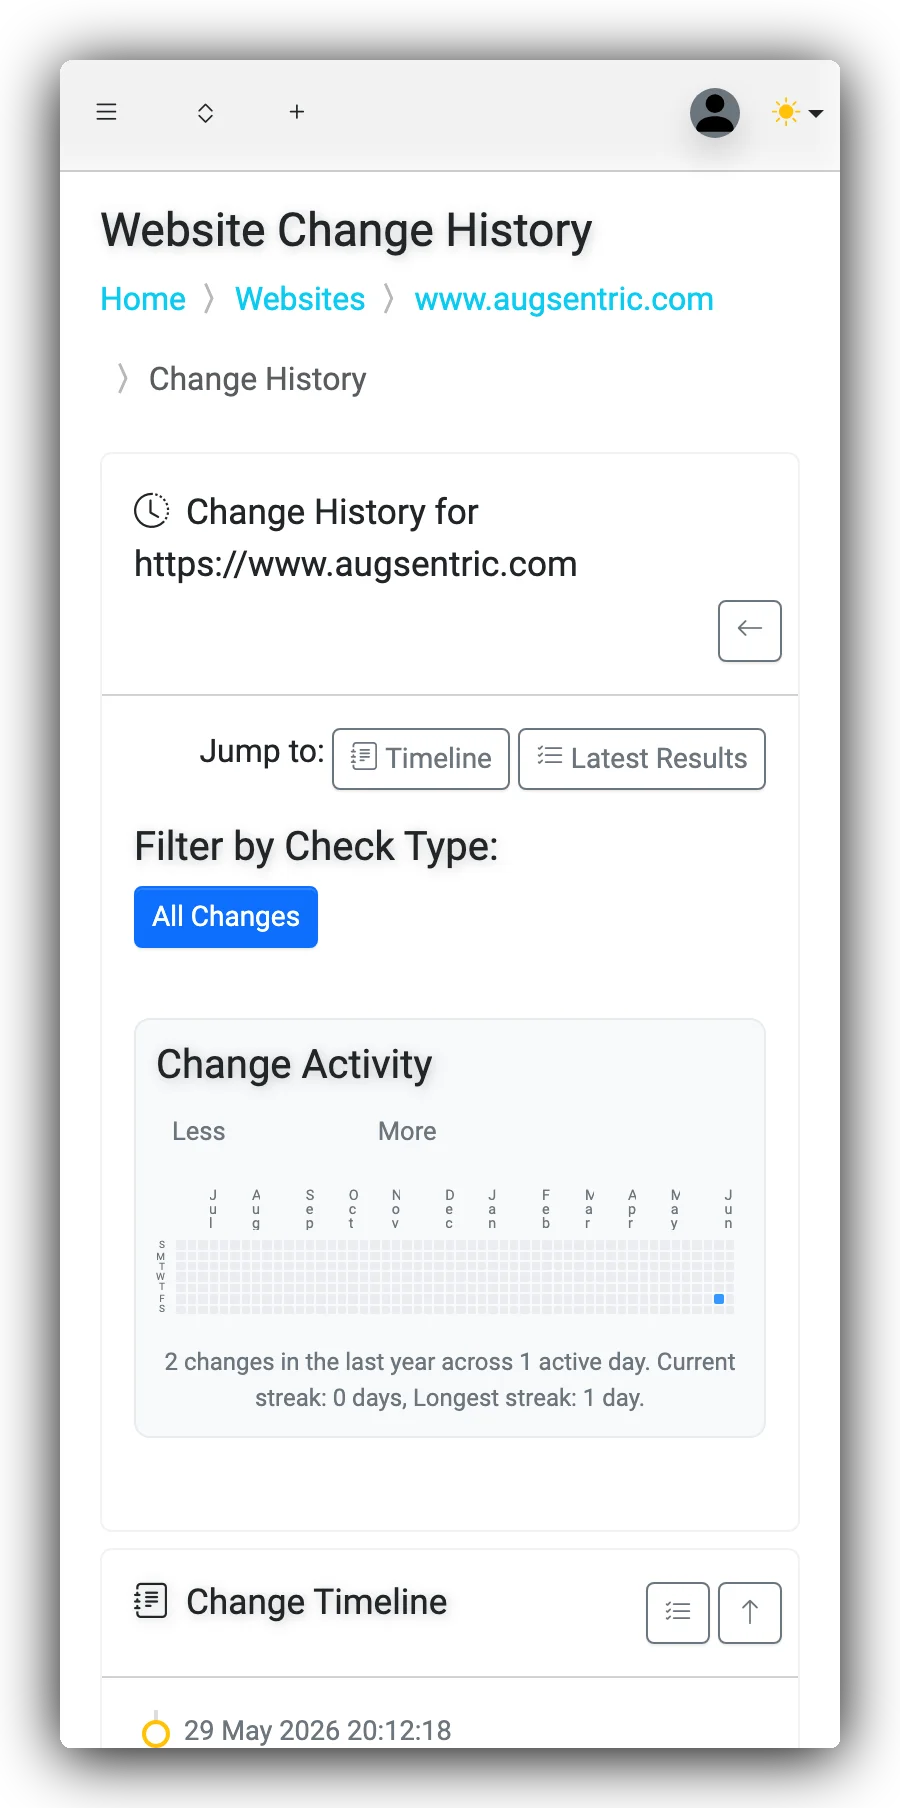Open Websites breadcrumb link
The height and width of the screenshot is (1808, 900).
coord(300,299)
